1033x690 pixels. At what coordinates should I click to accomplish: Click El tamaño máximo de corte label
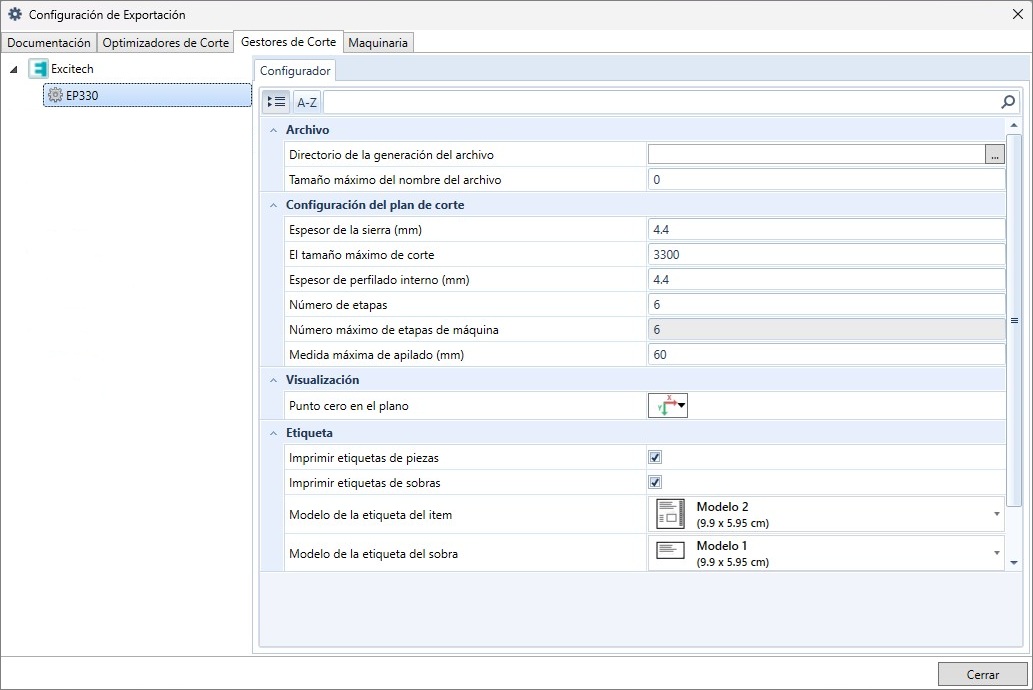[x=361, y=255]
